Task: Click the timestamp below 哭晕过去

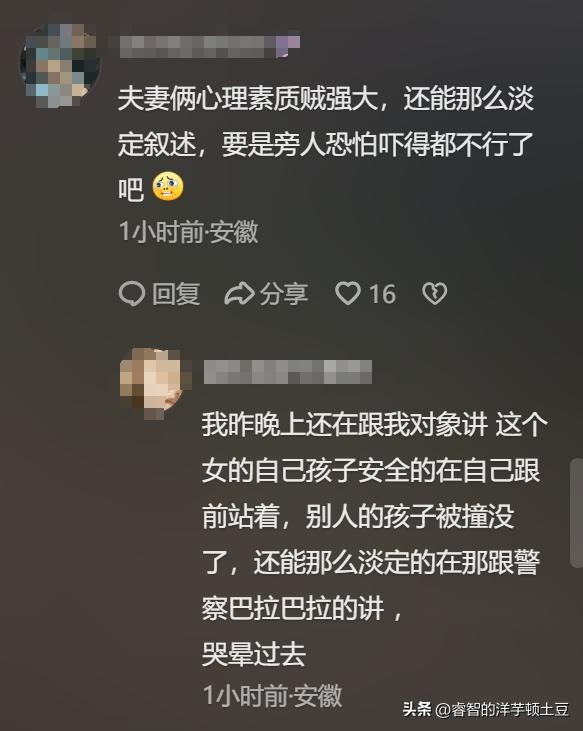Action: 273,696
